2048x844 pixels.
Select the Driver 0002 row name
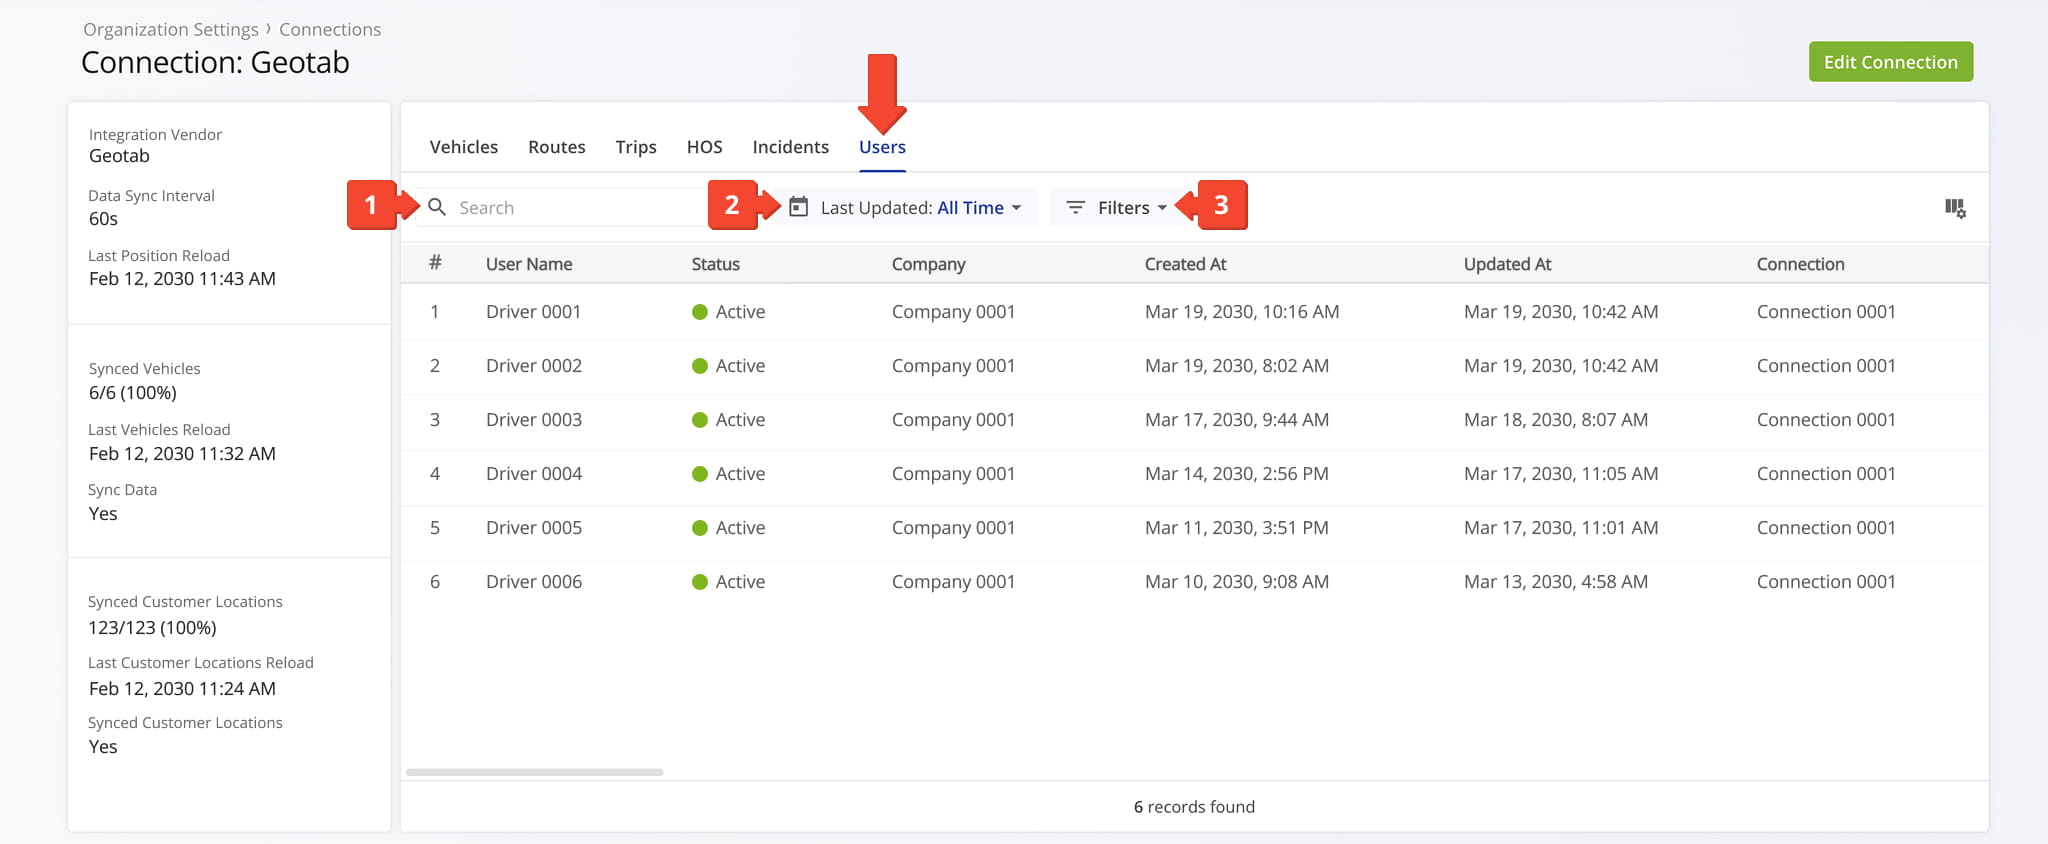[x=533, y=366]
